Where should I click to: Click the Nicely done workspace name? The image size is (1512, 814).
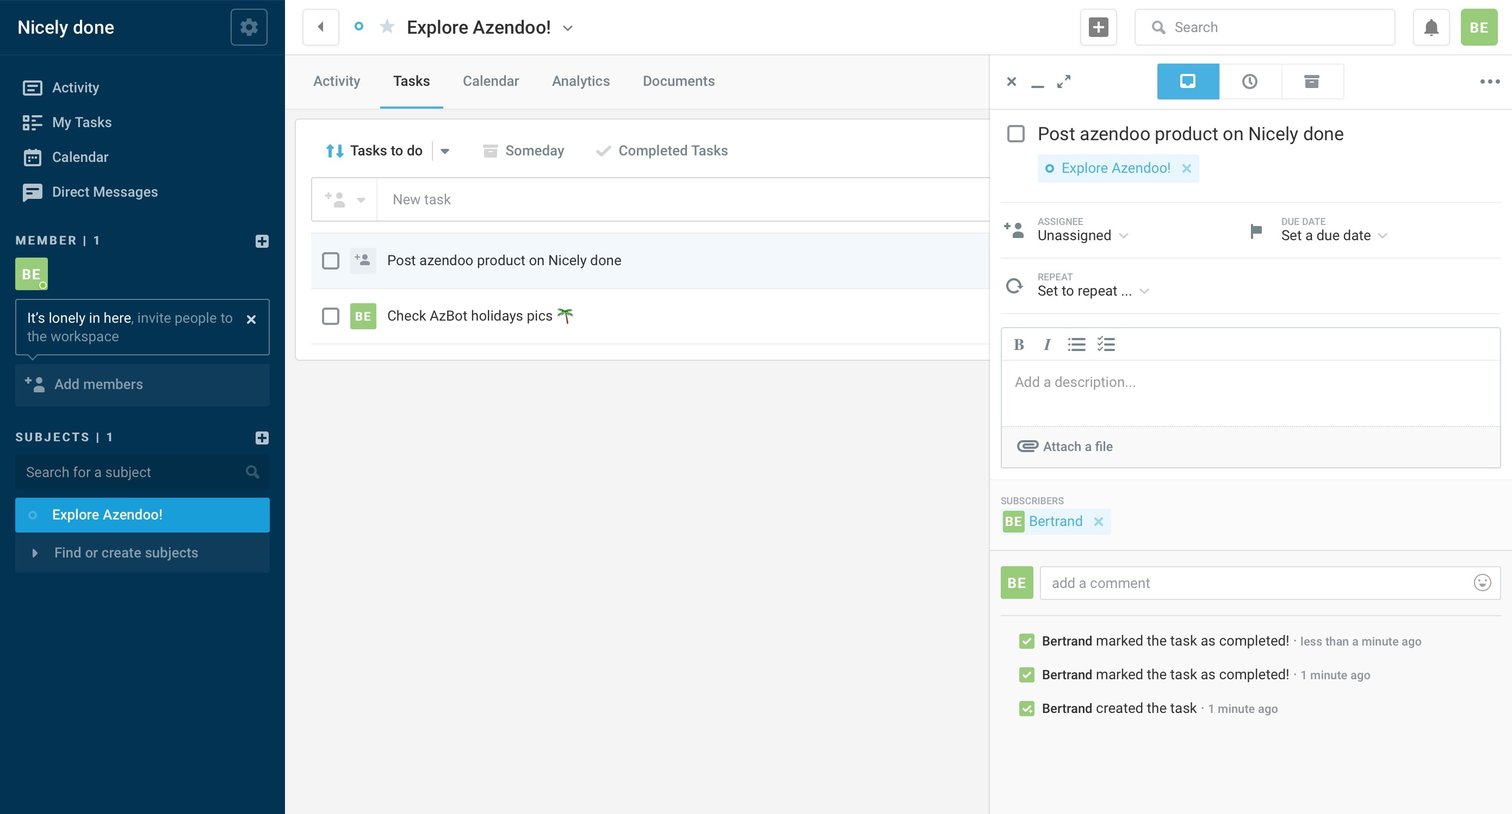click(66, 28)
